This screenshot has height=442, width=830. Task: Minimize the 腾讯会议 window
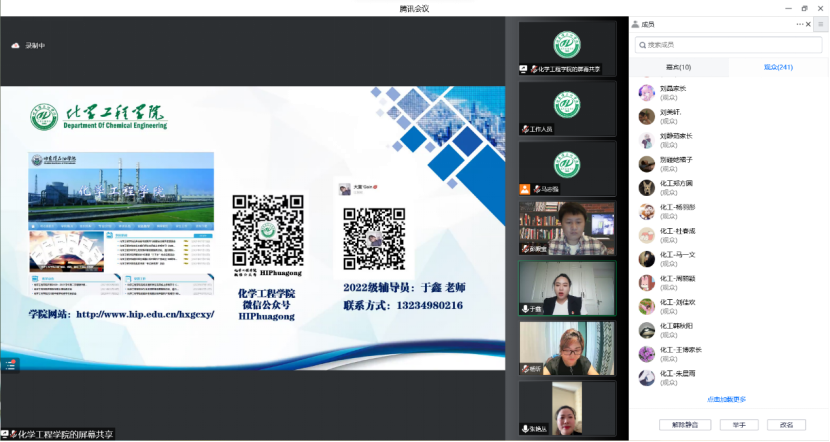click(788, 8)
